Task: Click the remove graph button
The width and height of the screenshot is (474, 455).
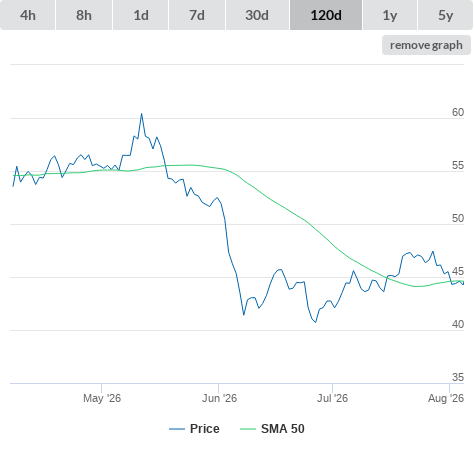Action: point(426,45)
